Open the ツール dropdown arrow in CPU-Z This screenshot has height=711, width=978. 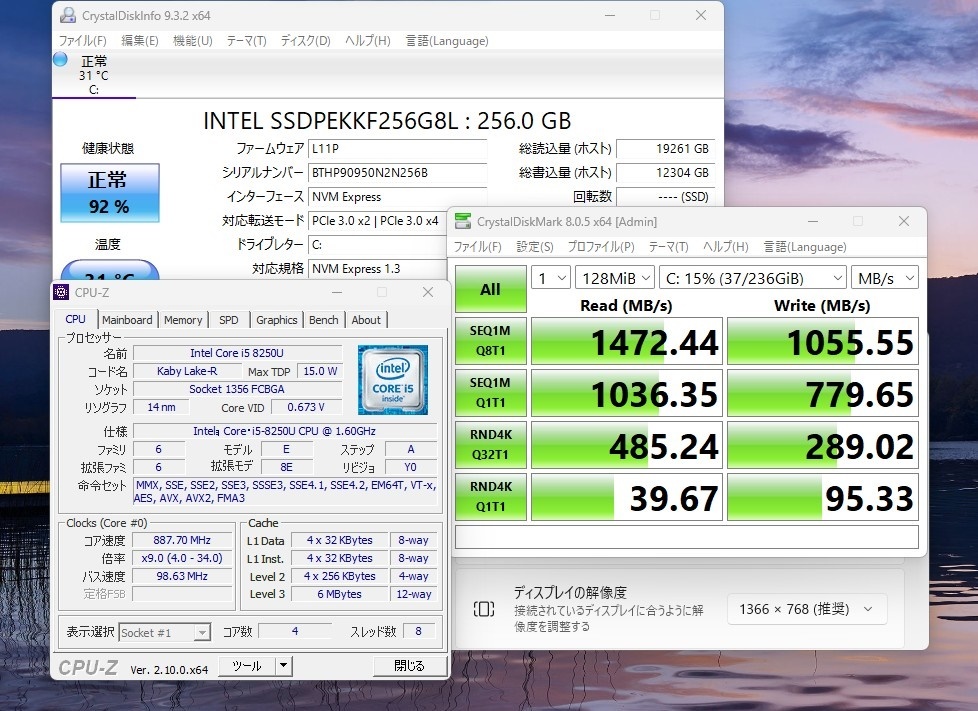point(281,665)
